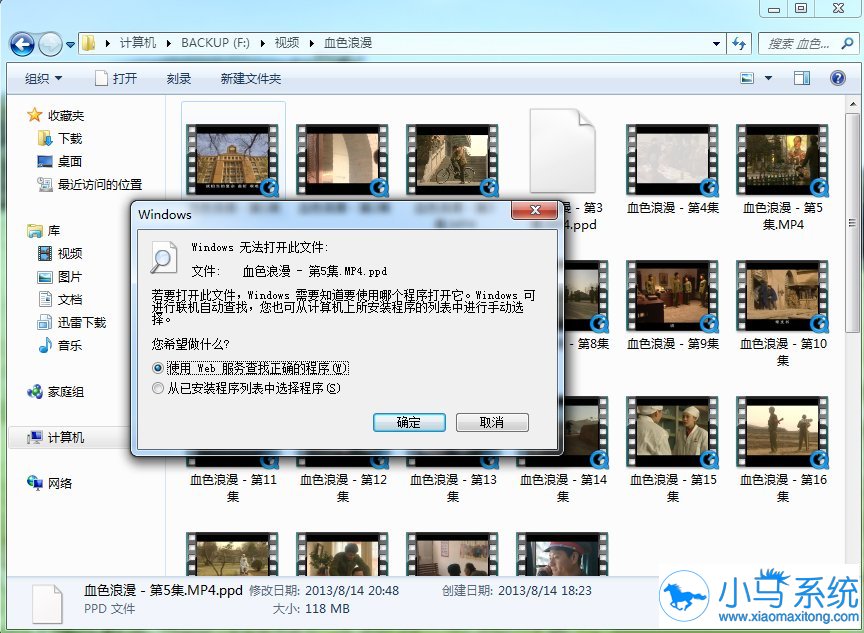Open the 文档 library
The width and height of the screenshot is (864, 633).
[60, 300]
